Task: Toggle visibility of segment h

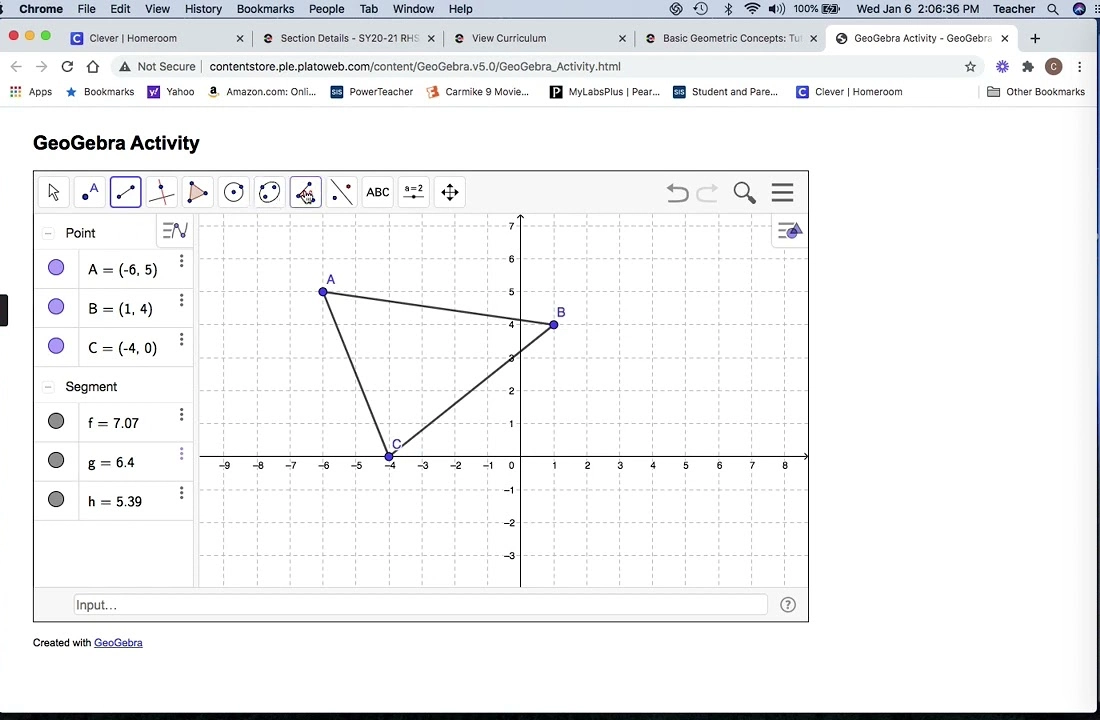Action: [x=56, y=500]
